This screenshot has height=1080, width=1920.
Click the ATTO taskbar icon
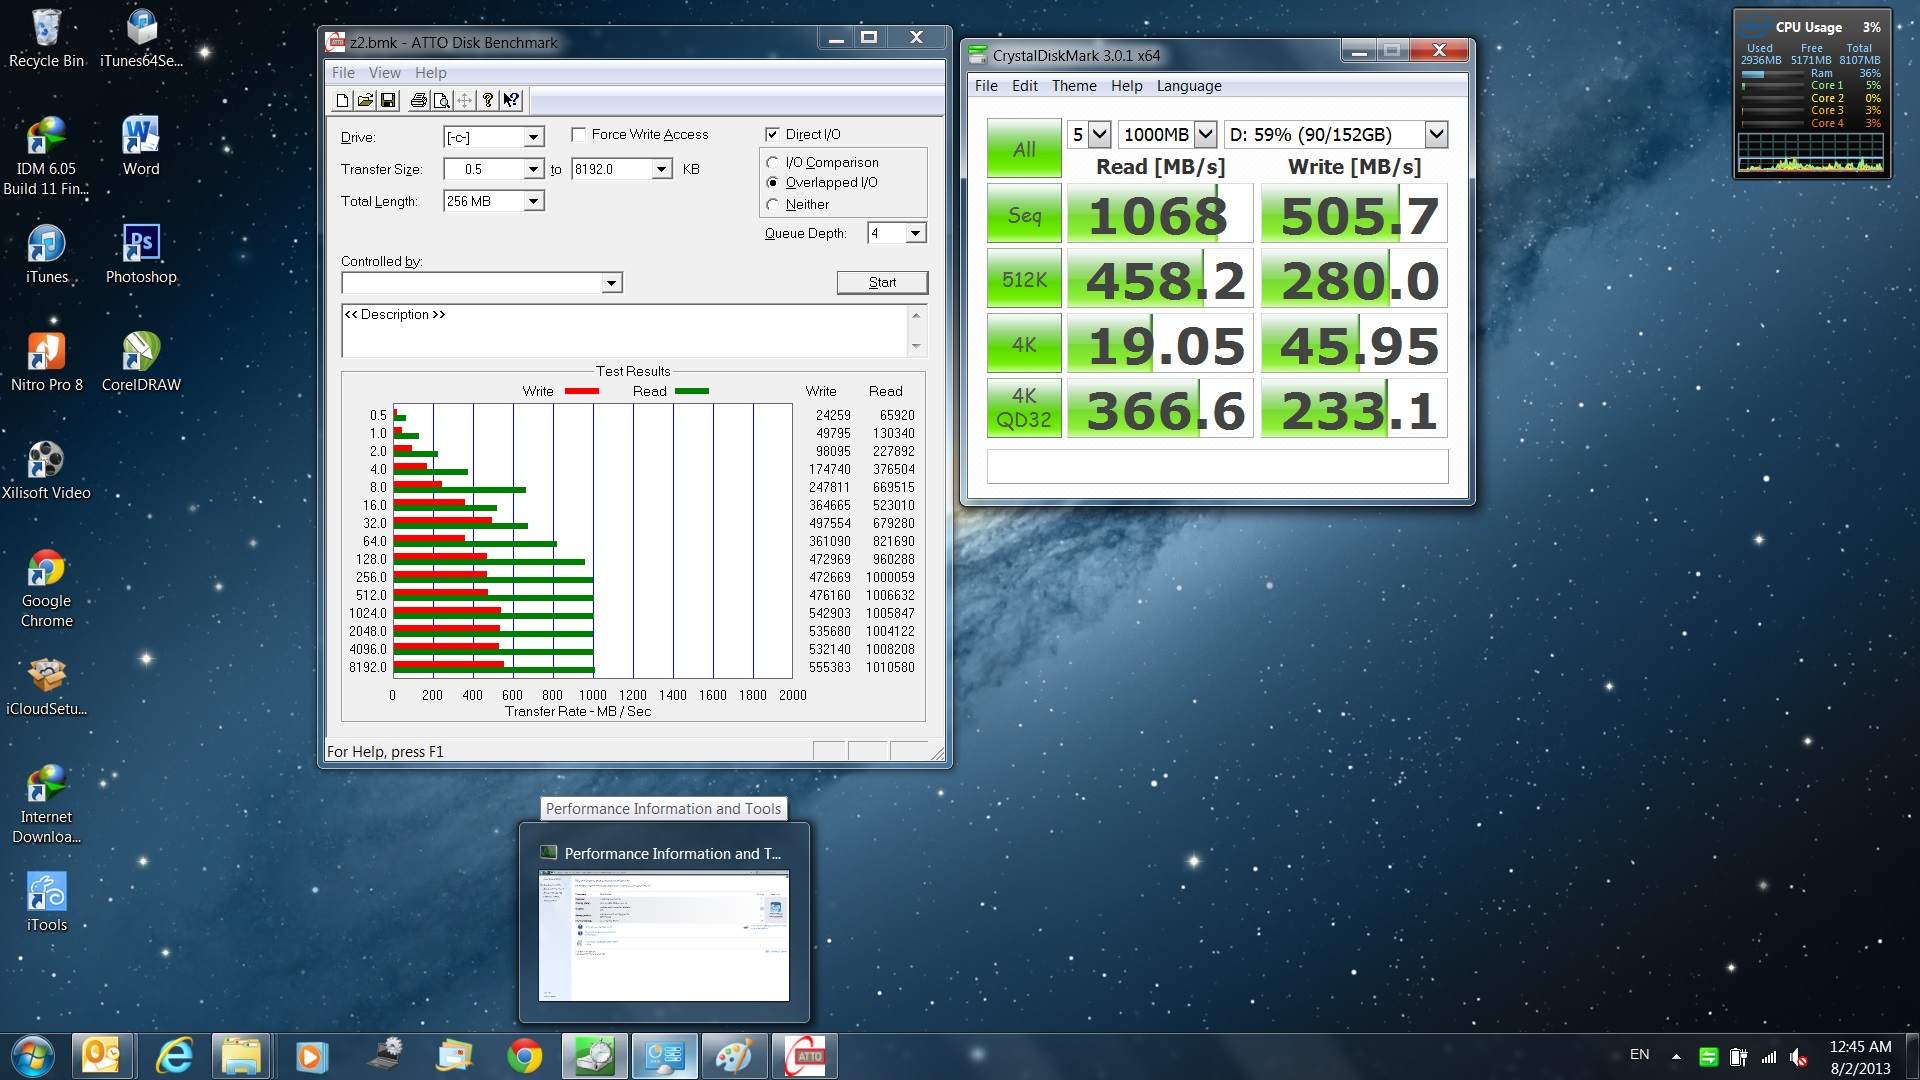[805, 1056]
